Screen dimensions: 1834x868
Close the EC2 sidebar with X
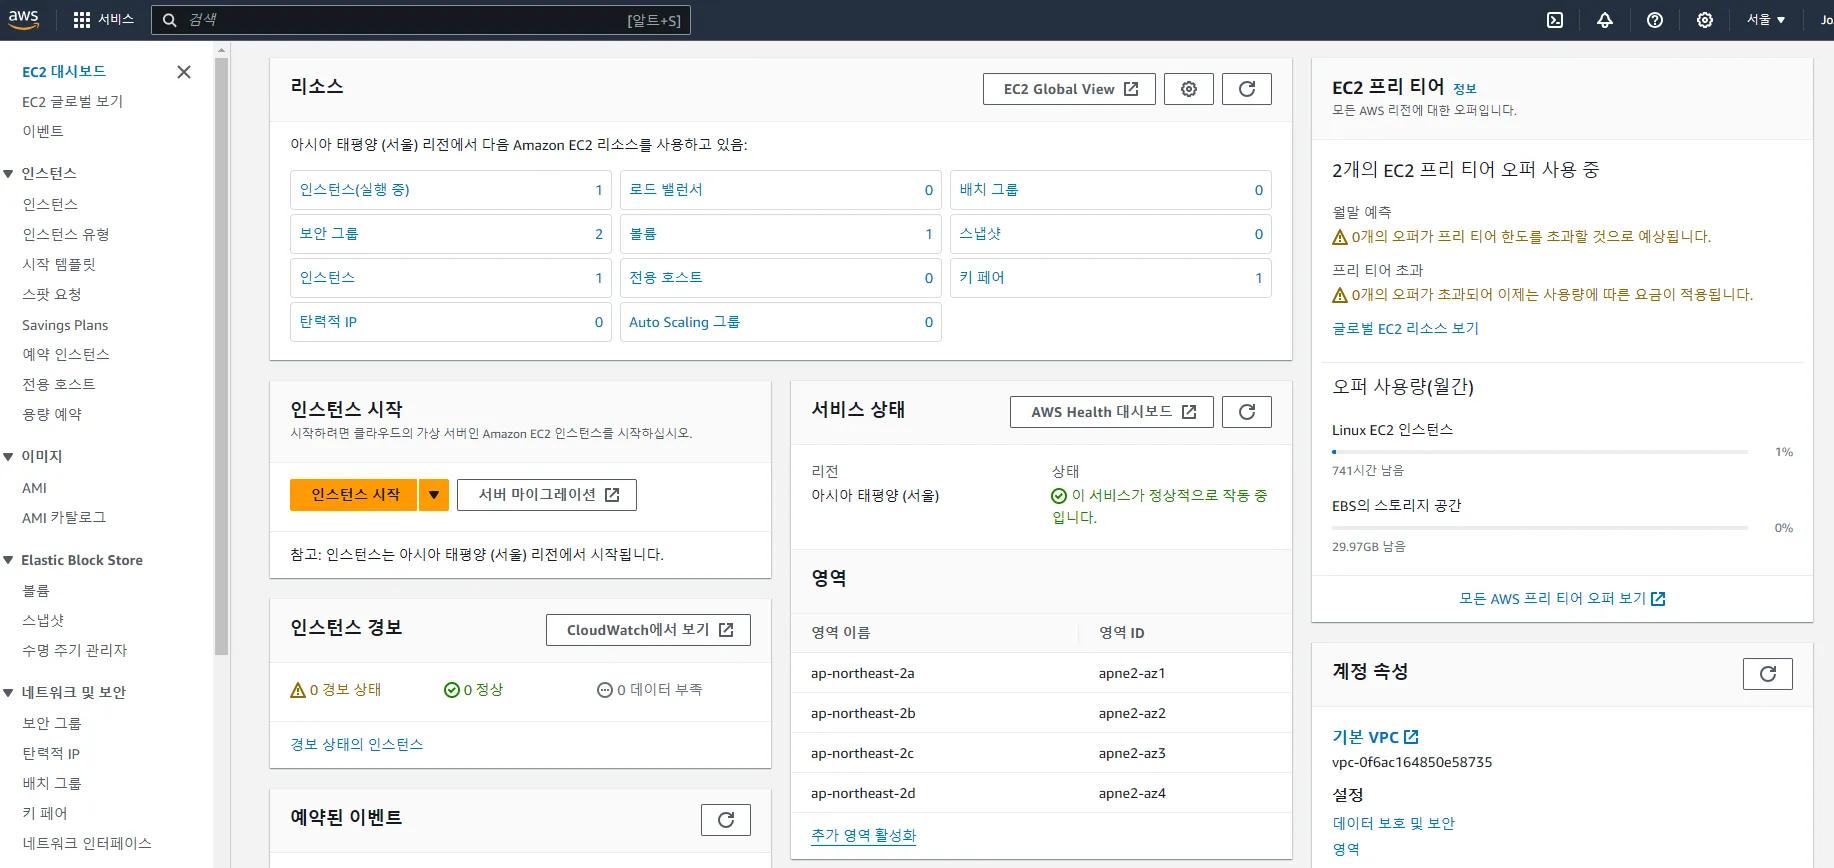tap(184, 72)
